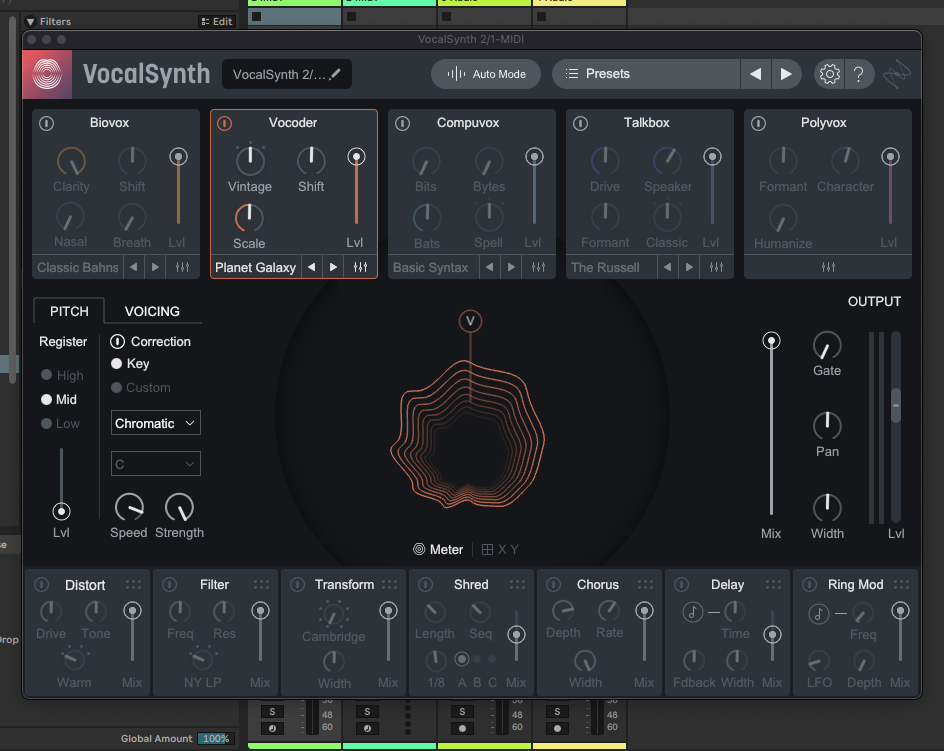Open the Presets browser
This screenshot has height=751, width=944.
pyautogui.click(x=643, y=73)
